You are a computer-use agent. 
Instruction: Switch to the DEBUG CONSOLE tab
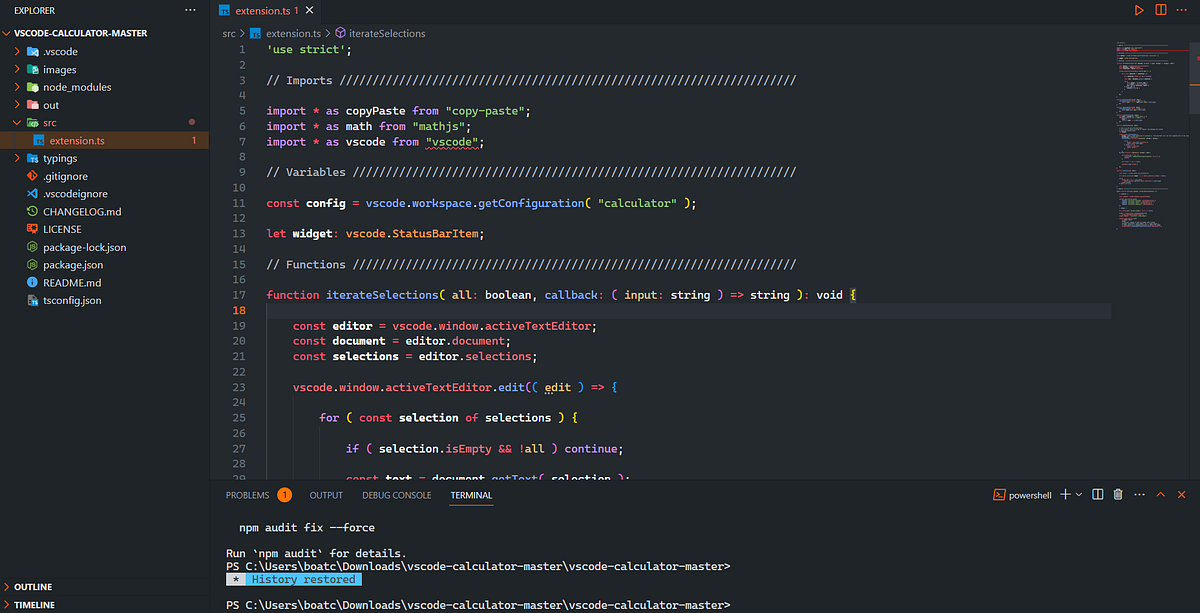point(396,494)
